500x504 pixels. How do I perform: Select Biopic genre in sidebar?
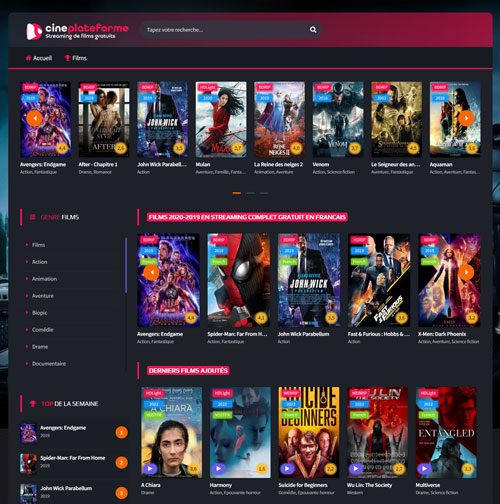[39, 313]
